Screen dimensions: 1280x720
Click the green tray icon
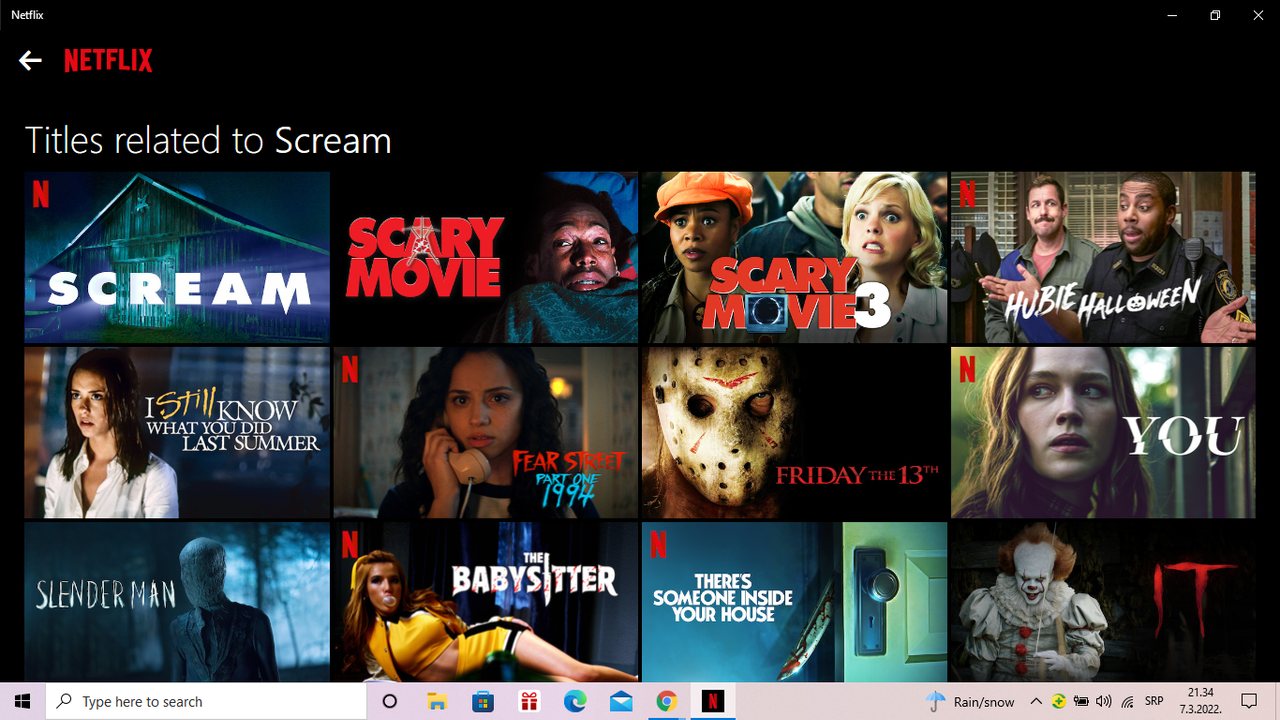tap(1058, 702)
